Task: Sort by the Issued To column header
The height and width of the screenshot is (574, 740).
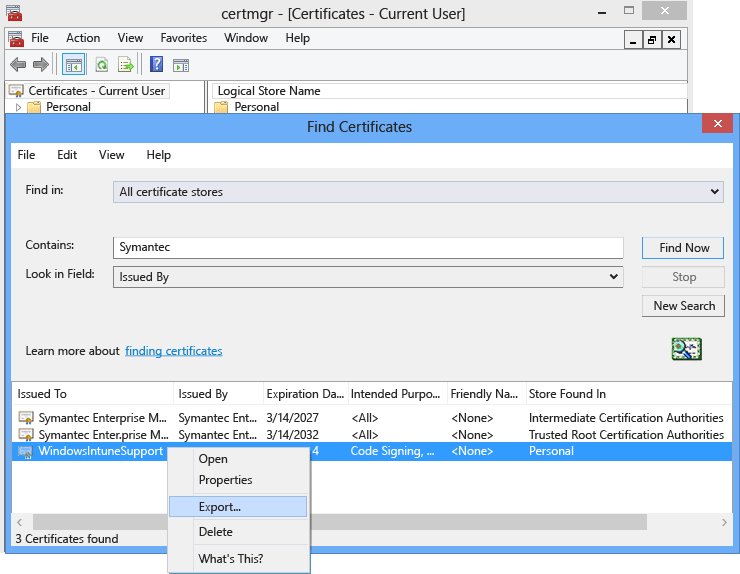Action: (93, 394)
